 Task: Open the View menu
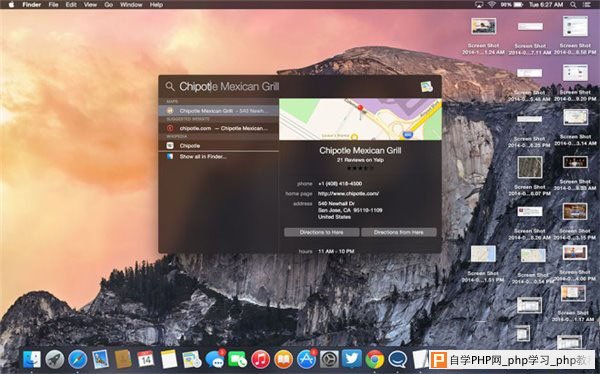click(x=90, y=5)
